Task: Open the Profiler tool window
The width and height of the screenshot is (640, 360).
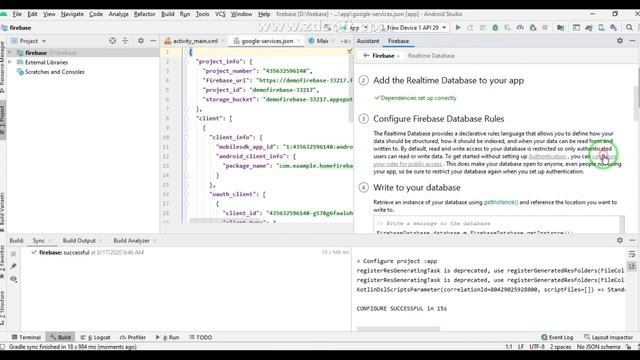Action: [133, 337]
